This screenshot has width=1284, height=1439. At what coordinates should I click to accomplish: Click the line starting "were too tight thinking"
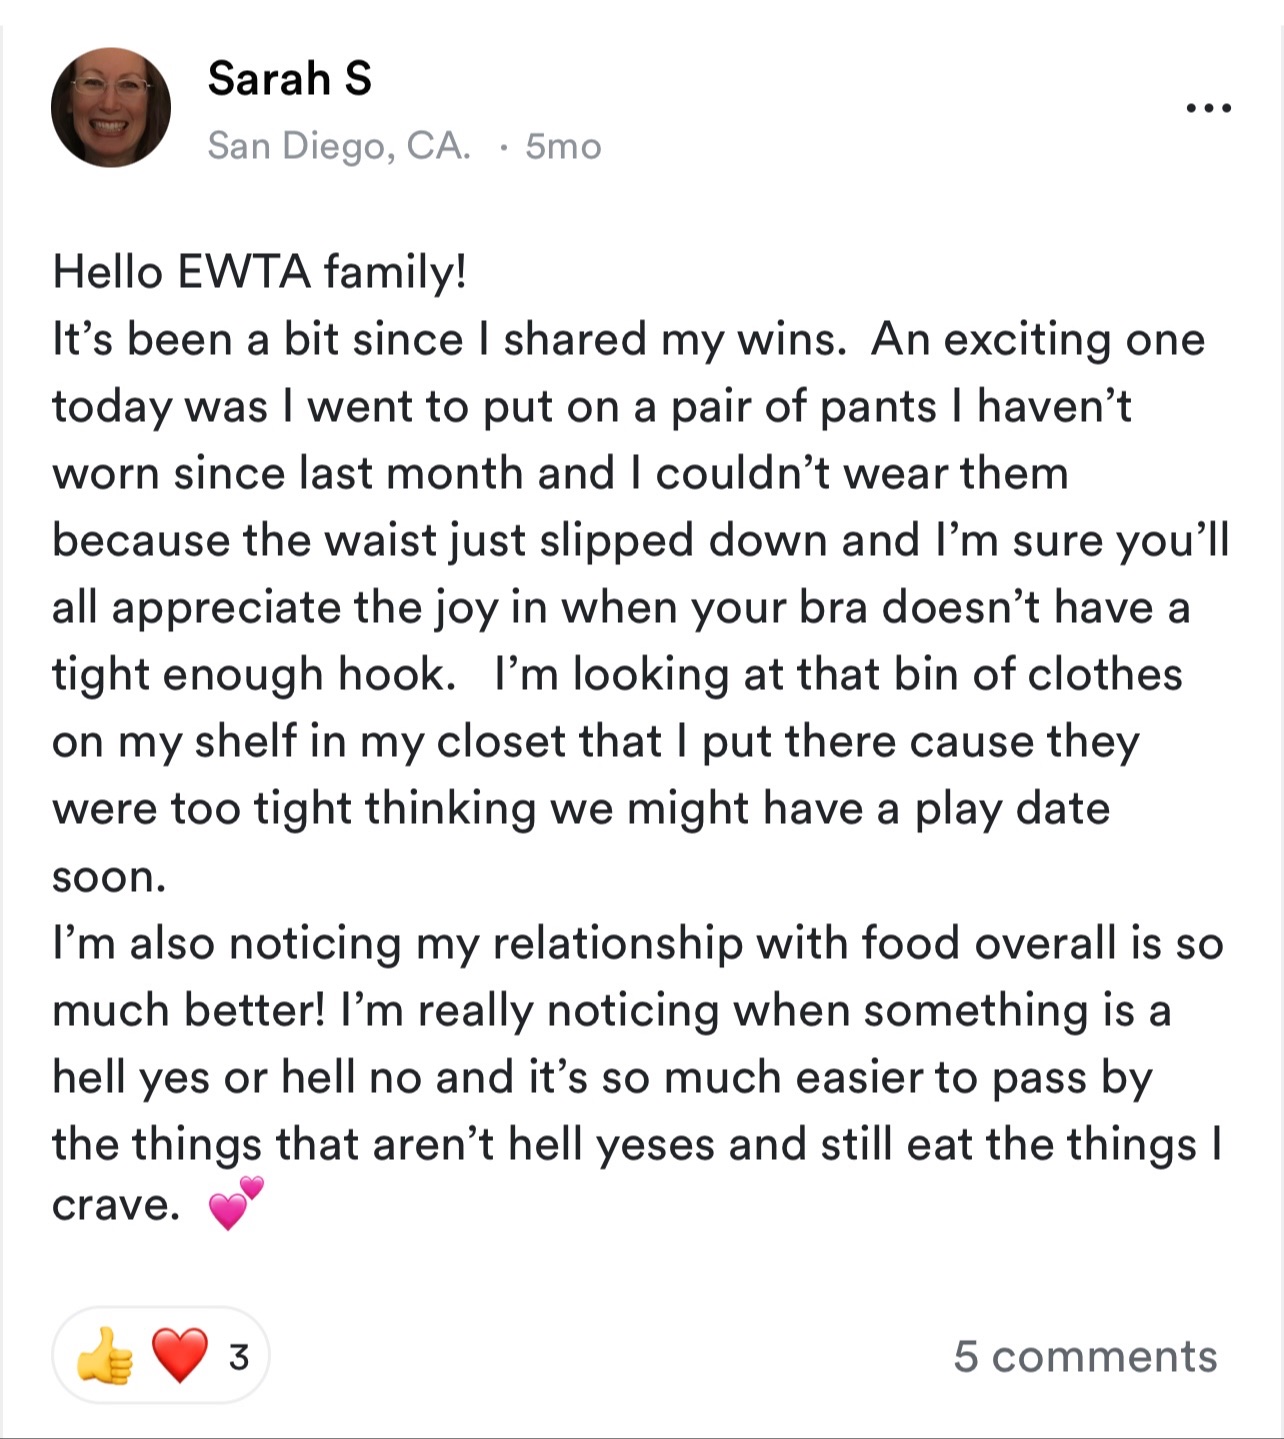coord(581,808)
